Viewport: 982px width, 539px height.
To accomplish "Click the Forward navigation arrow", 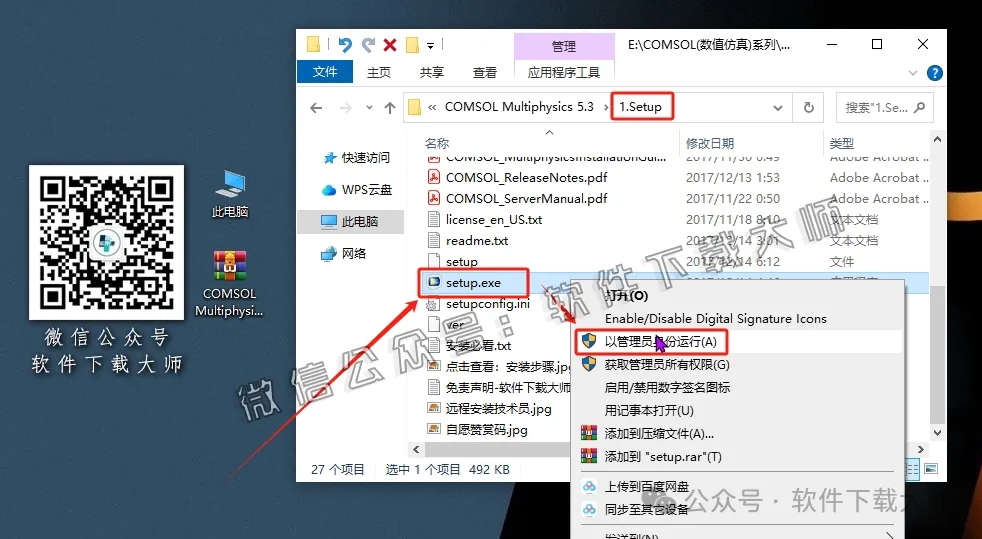I will pyautogui.click(x=345, y=108).
